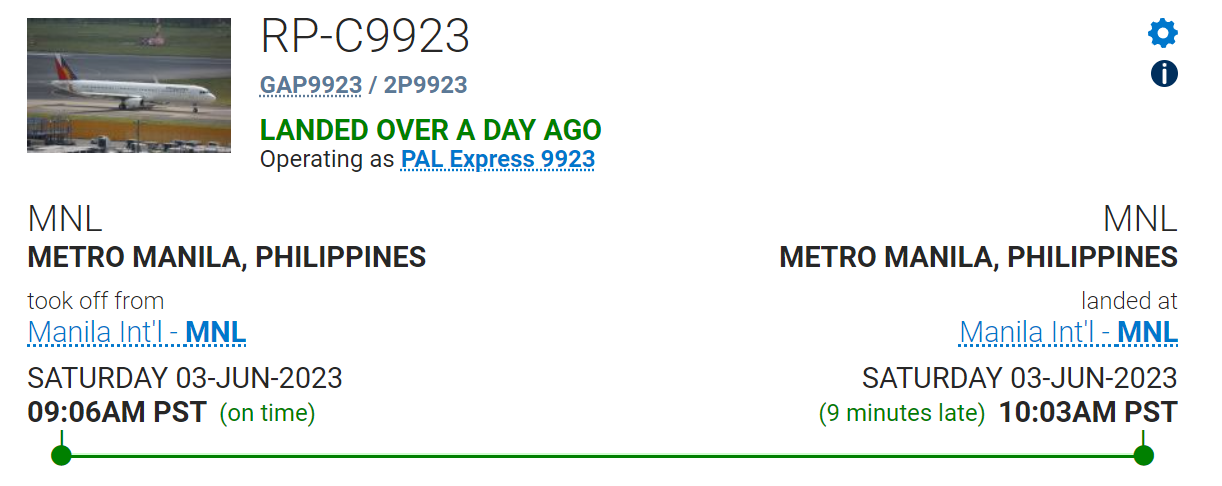Open the origin Manila Int'l - MNL link
The image size is (1222, 486).
point(136,332)
